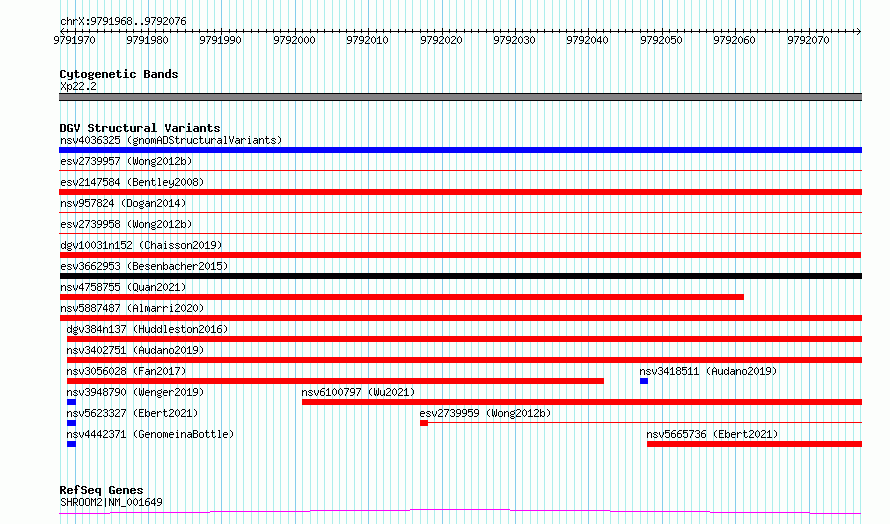Open the nsv4036325 (gnomADStructuralVariants) label
Image resolution: width=890 pixels, height=524 pixels.
[x=171, y=140]
